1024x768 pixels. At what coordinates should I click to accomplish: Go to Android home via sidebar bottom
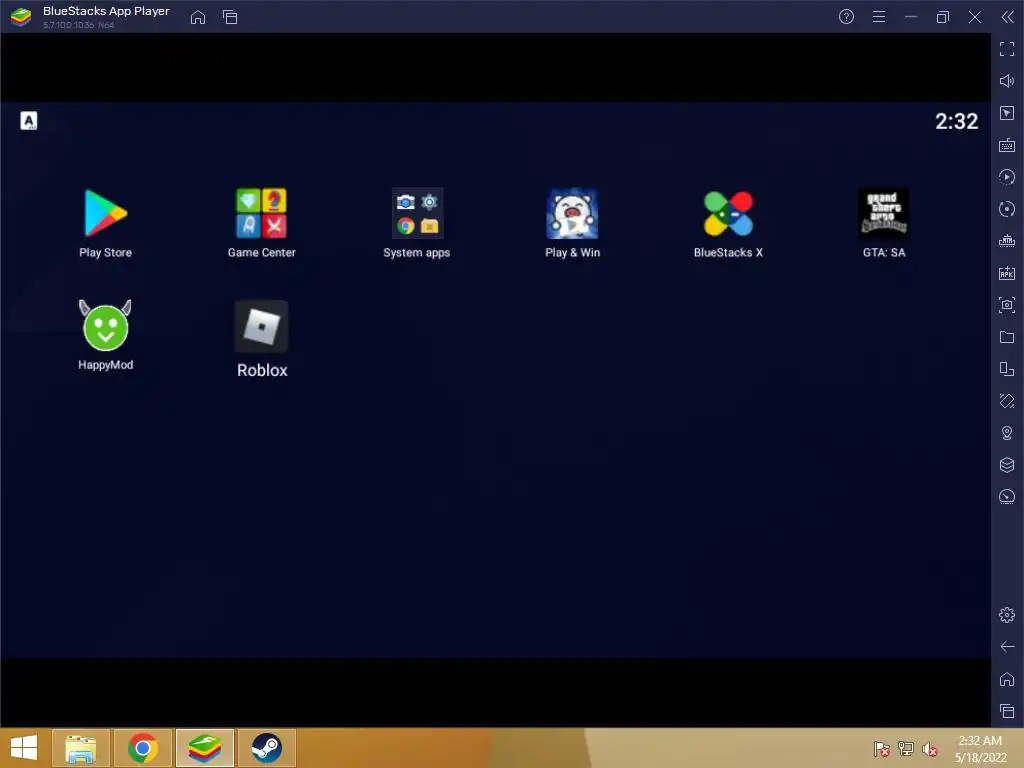click(x=1007, y=679)
